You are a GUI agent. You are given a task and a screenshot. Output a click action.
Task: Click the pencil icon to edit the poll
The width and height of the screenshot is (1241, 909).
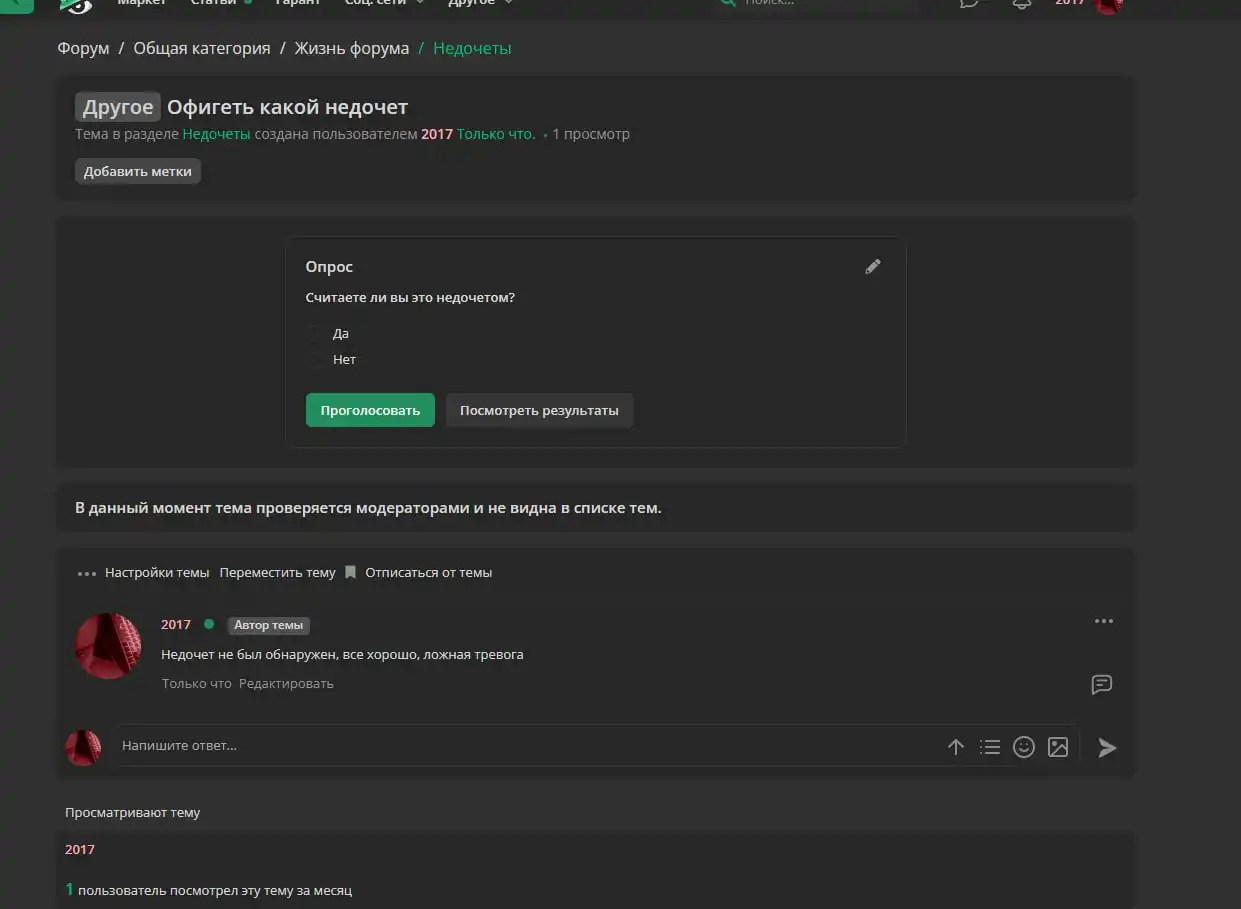873,267
